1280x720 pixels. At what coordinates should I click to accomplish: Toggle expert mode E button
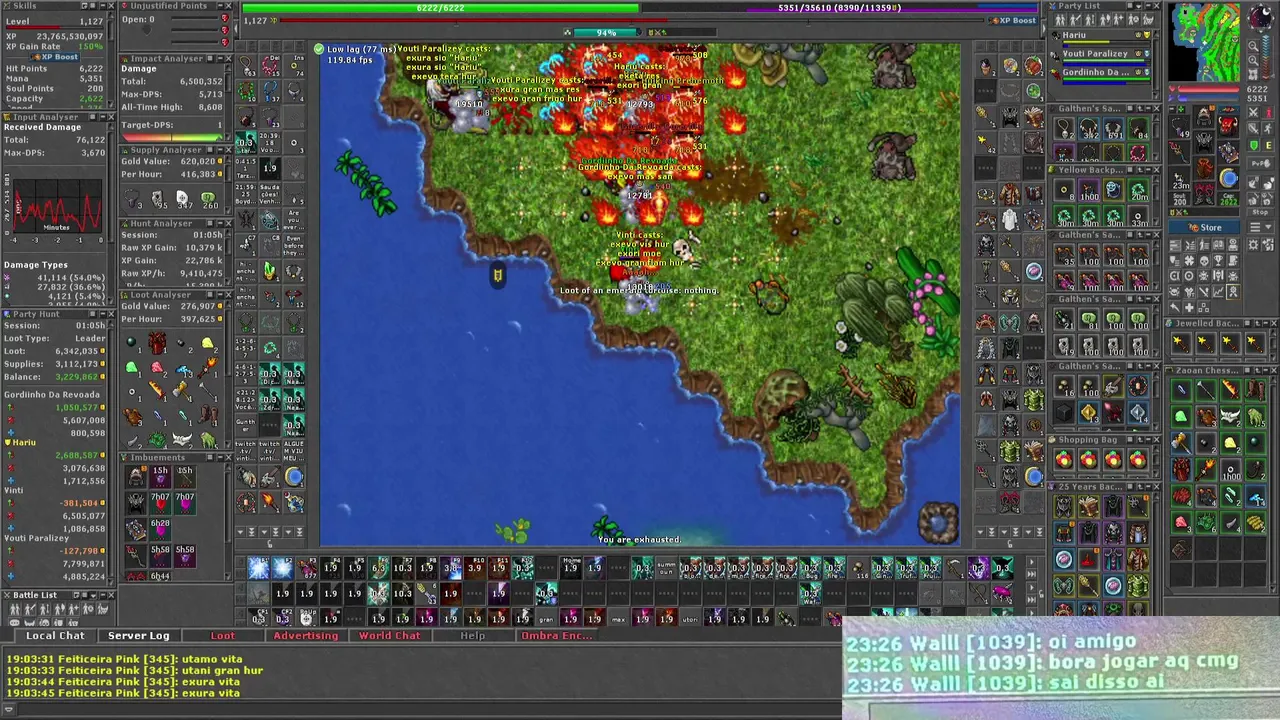(1268, 145)
